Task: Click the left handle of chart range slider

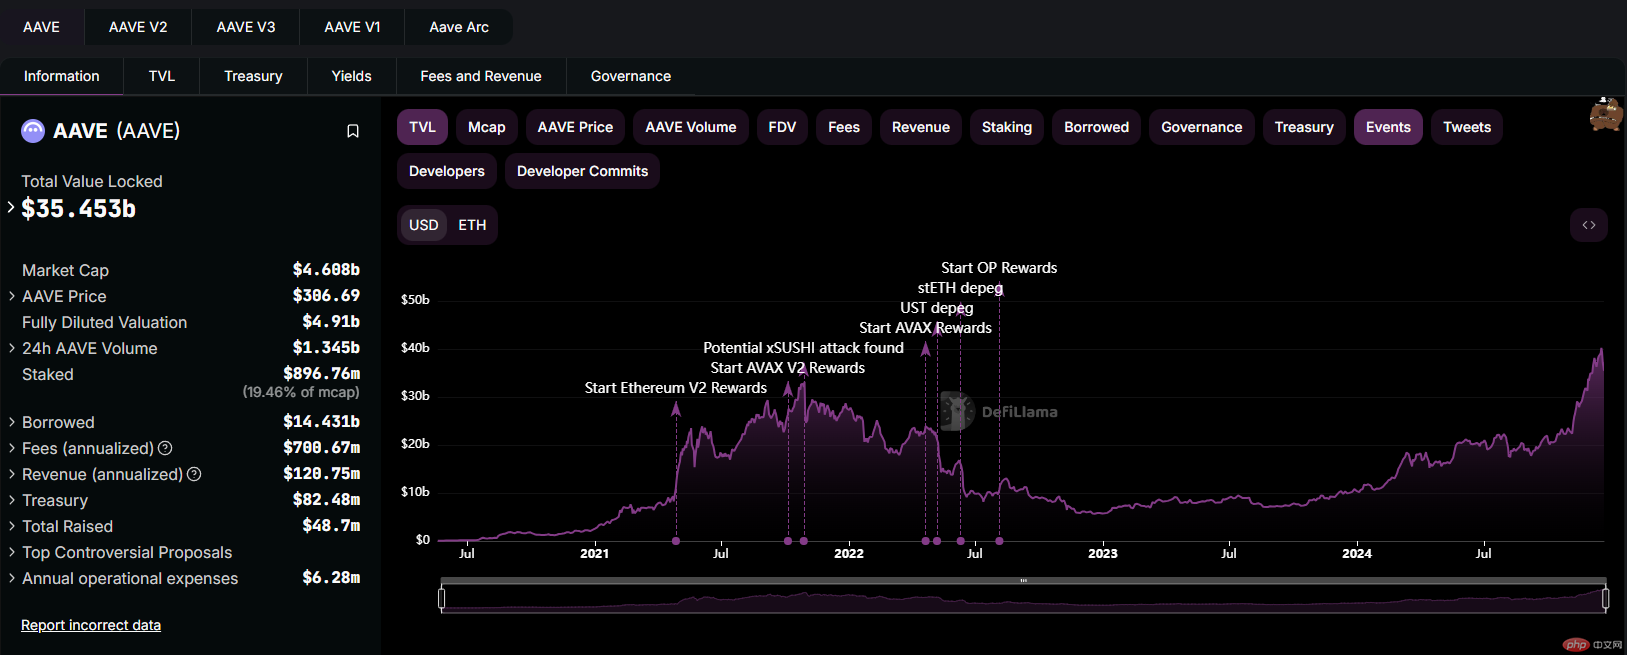Action: click(x=442, y=598)
